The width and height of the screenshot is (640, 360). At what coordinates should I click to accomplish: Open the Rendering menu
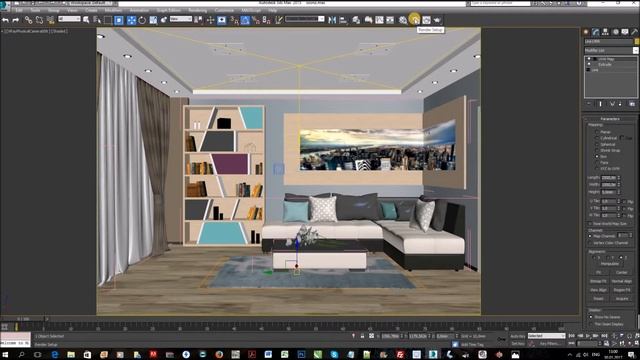(x=198, y=10)
